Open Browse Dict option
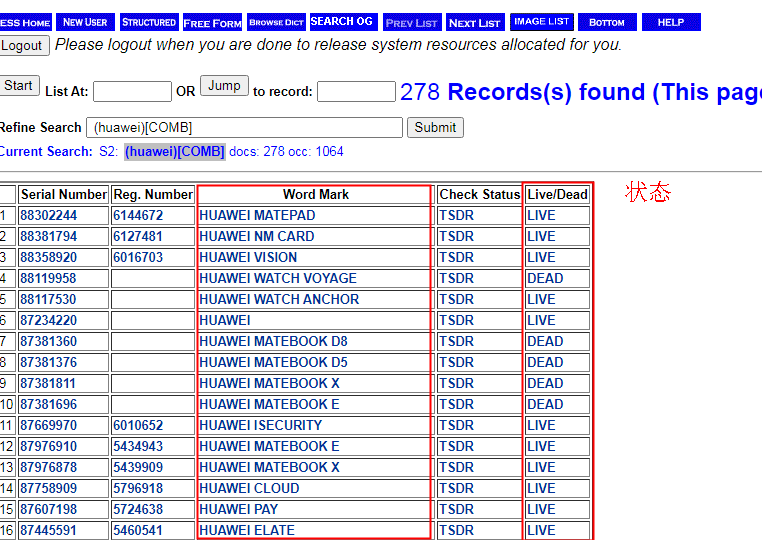 (x=277, y=22)
